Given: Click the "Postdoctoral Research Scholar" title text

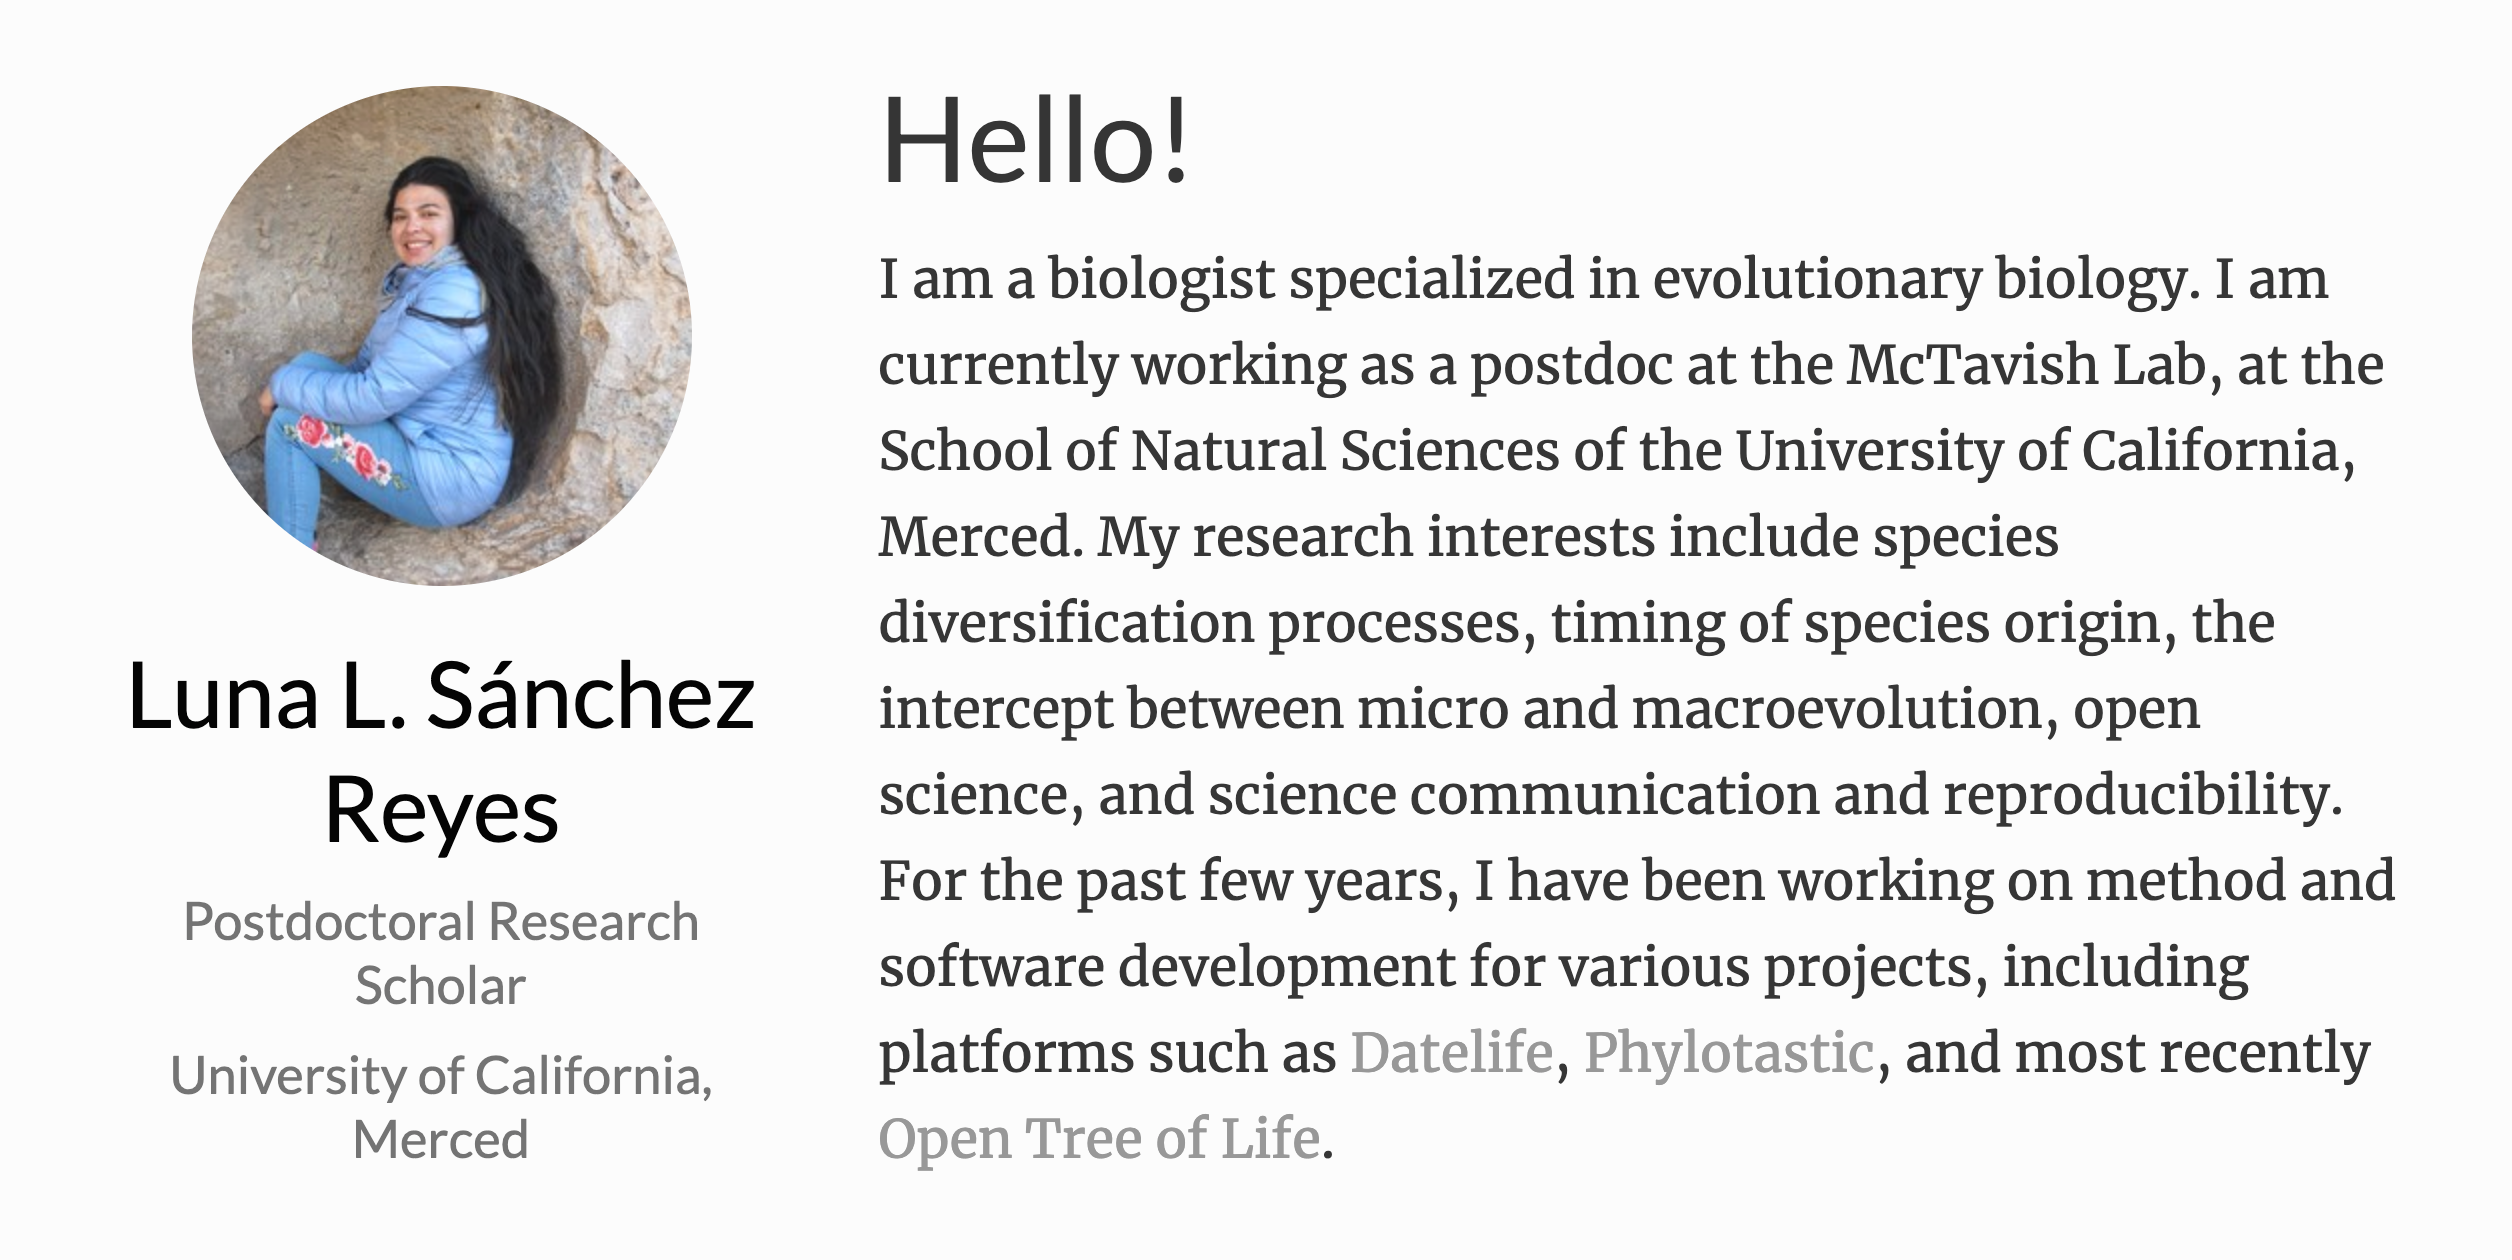Looking at the screenshot, I should [441, 953].
